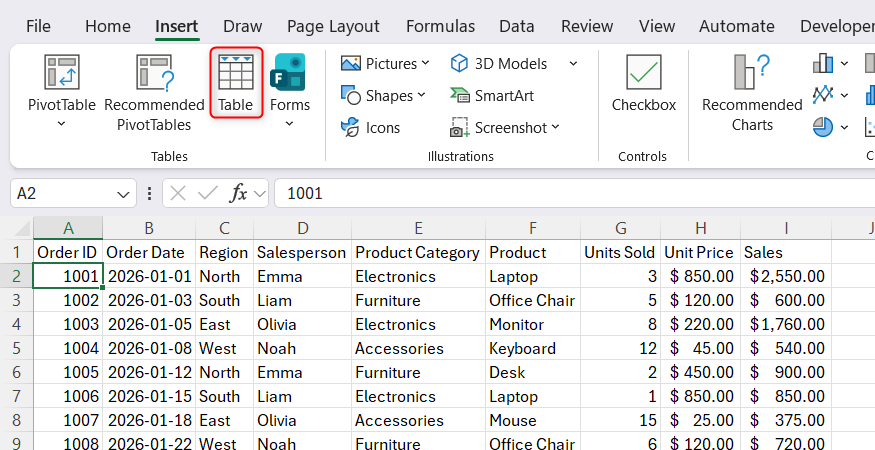Viewport: 875px width, 450px height.
Task: Select row 5 header
Action: tap(17, 348)
